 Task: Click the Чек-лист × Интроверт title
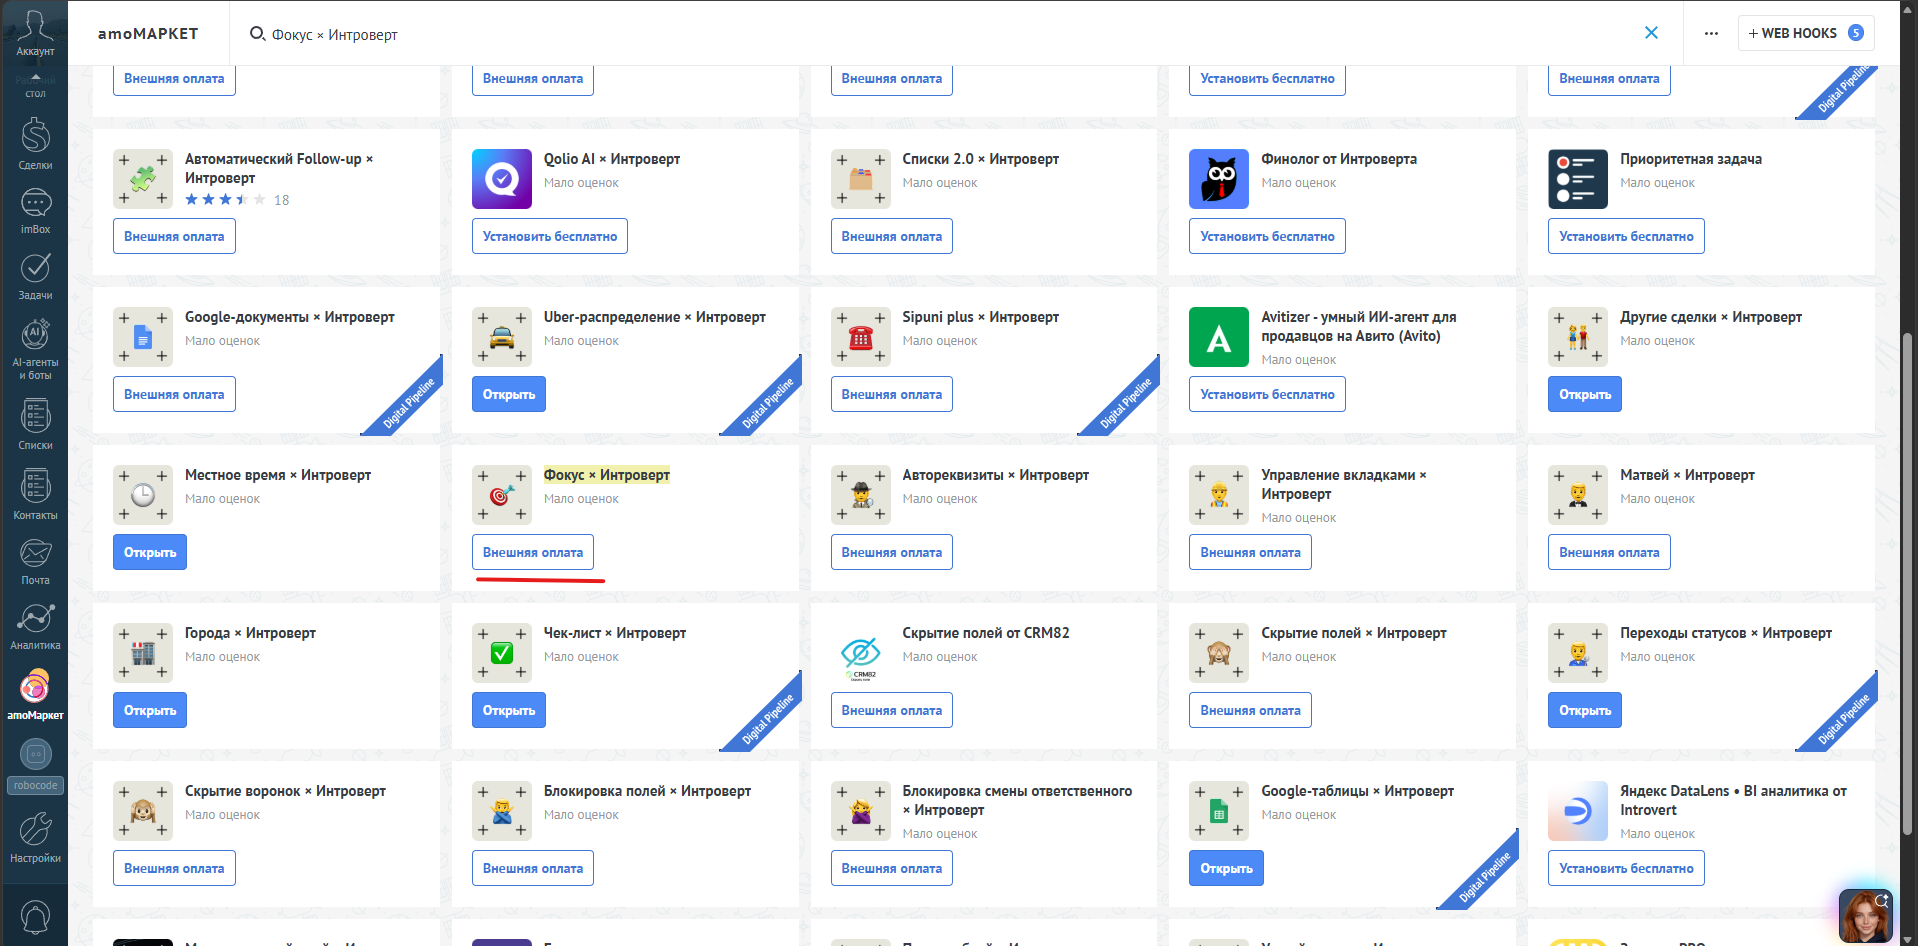click(614, 633)
